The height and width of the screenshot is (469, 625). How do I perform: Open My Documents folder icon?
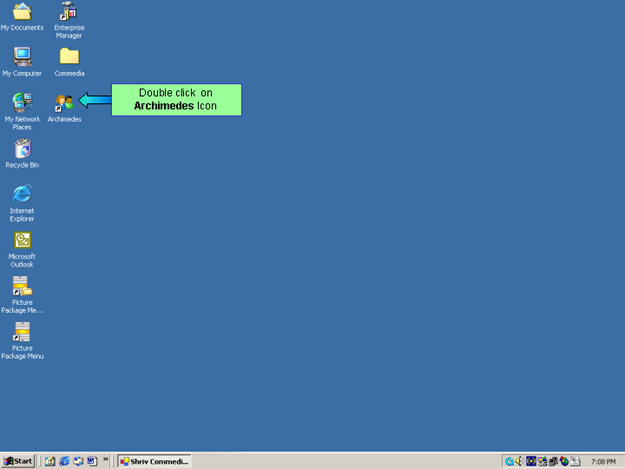pyautogui.click(x=21, y=13)
